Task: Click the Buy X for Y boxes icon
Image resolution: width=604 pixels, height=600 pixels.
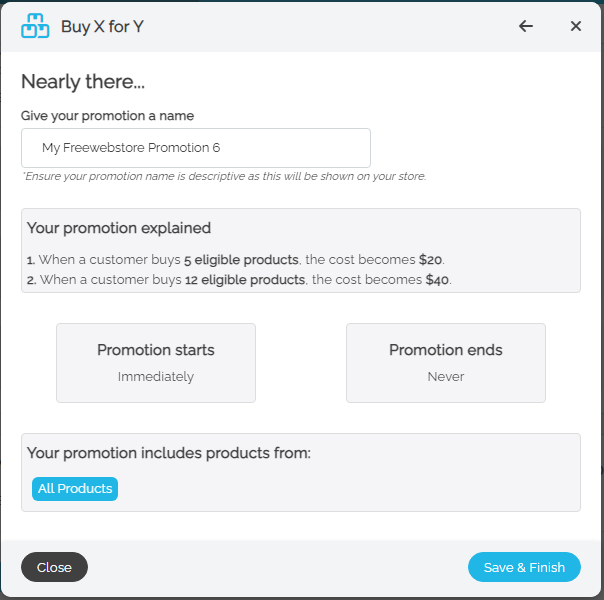Action: [x=35, y=27]
